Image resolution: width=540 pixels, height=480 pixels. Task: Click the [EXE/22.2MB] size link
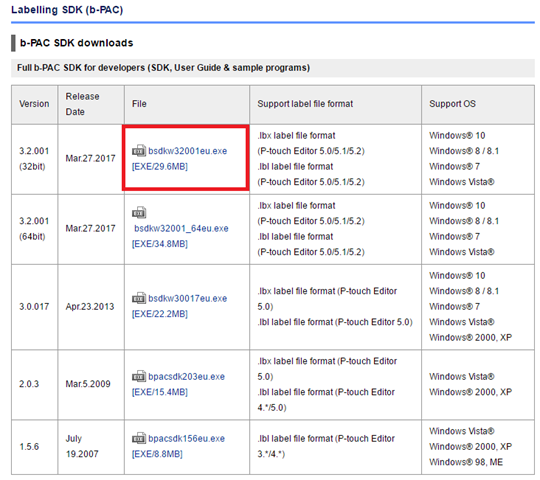point(160,314)
